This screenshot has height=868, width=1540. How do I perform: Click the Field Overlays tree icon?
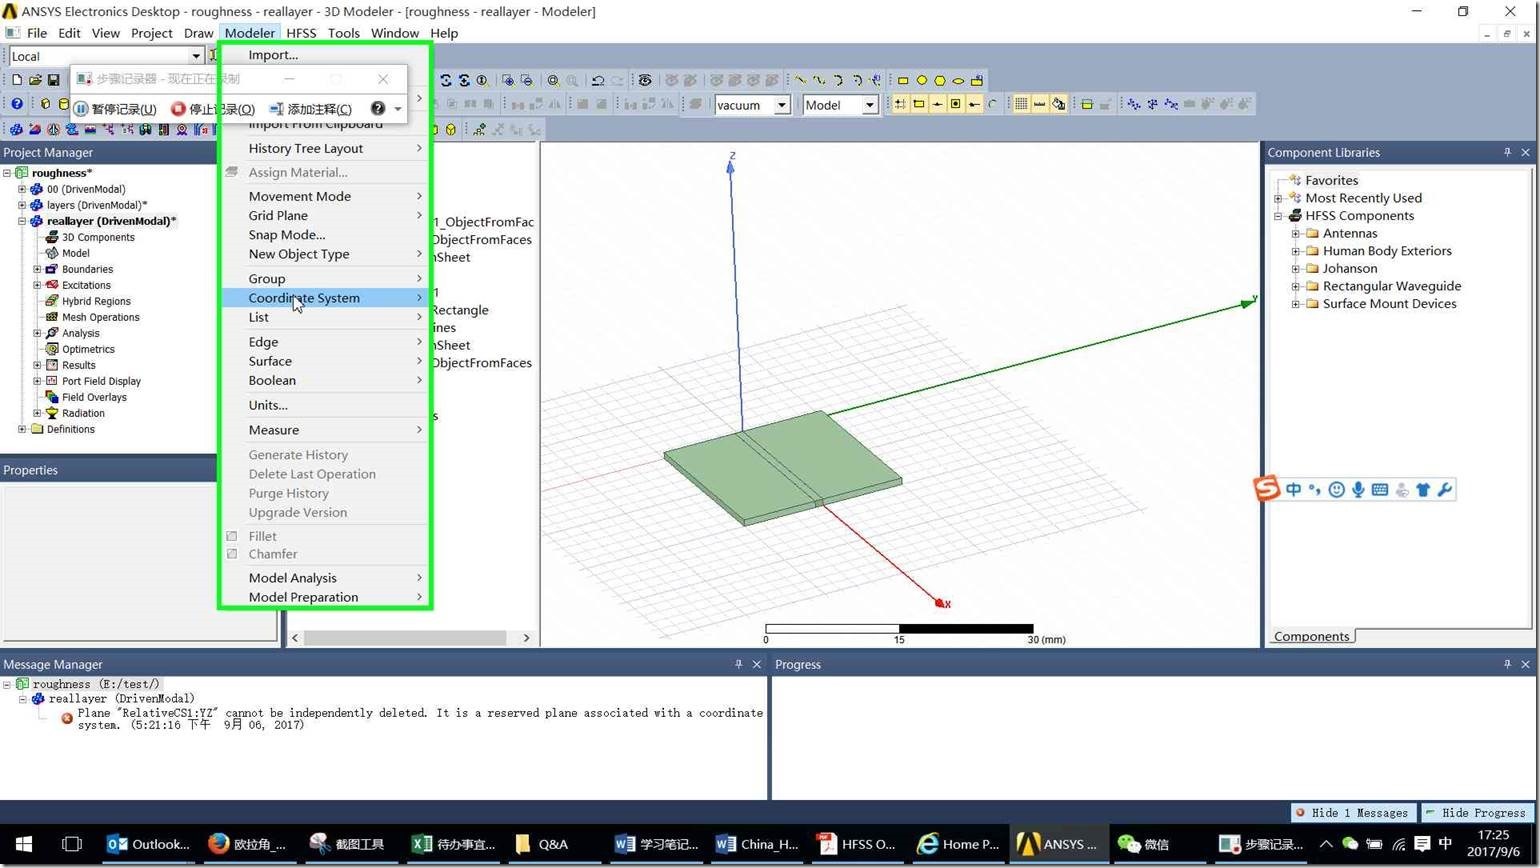coord(52,397)
